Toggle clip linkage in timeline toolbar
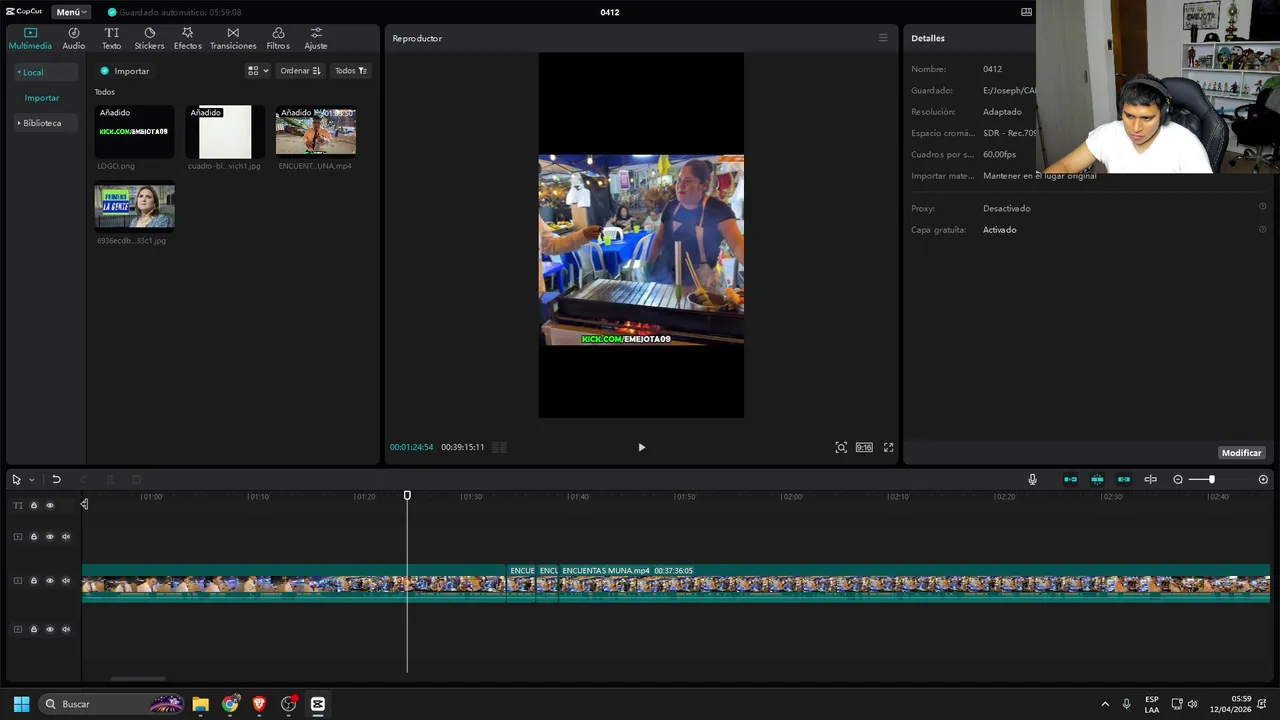 (1124, 480)
